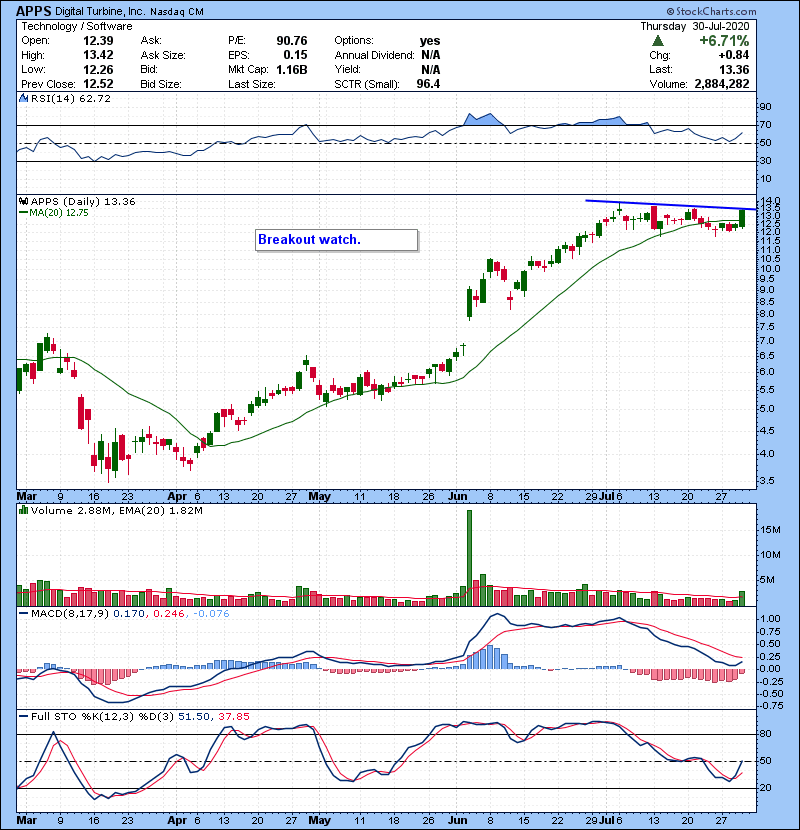
Task: Click the 'May' label on price chart axis
Action: tap(319, 497)
